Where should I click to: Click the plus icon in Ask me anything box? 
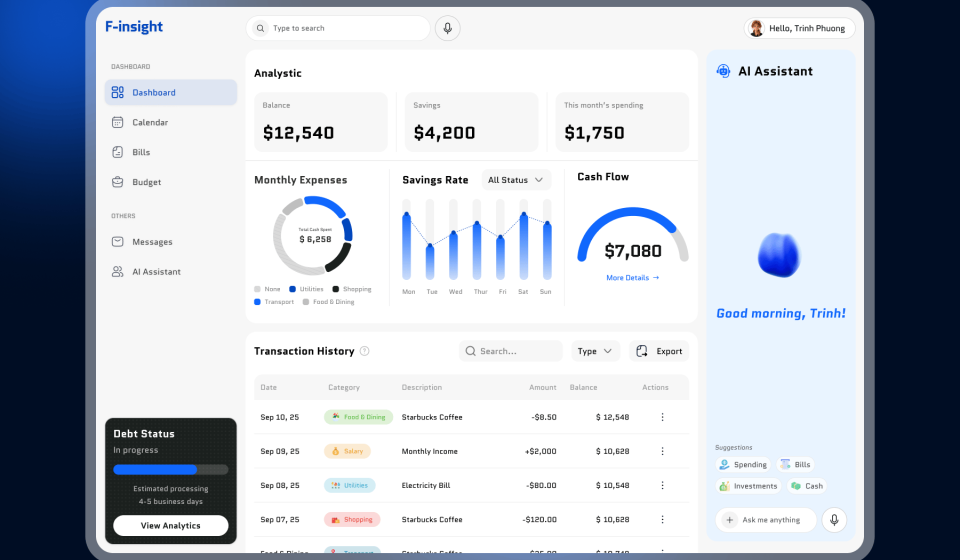(x=729, y=520)
